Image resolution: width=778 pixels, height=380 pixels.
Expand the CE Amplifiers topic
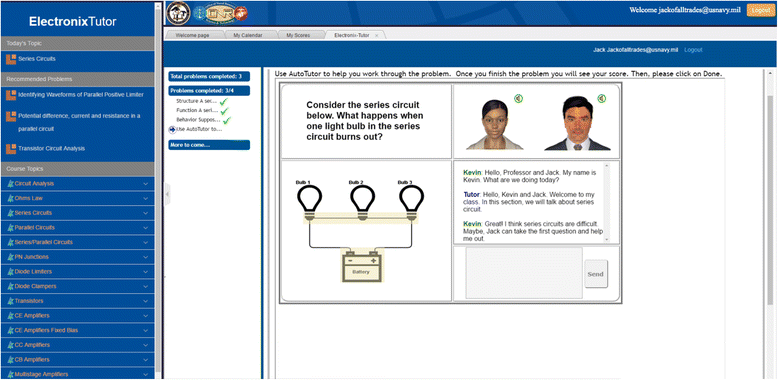click(x=145, y=316)
